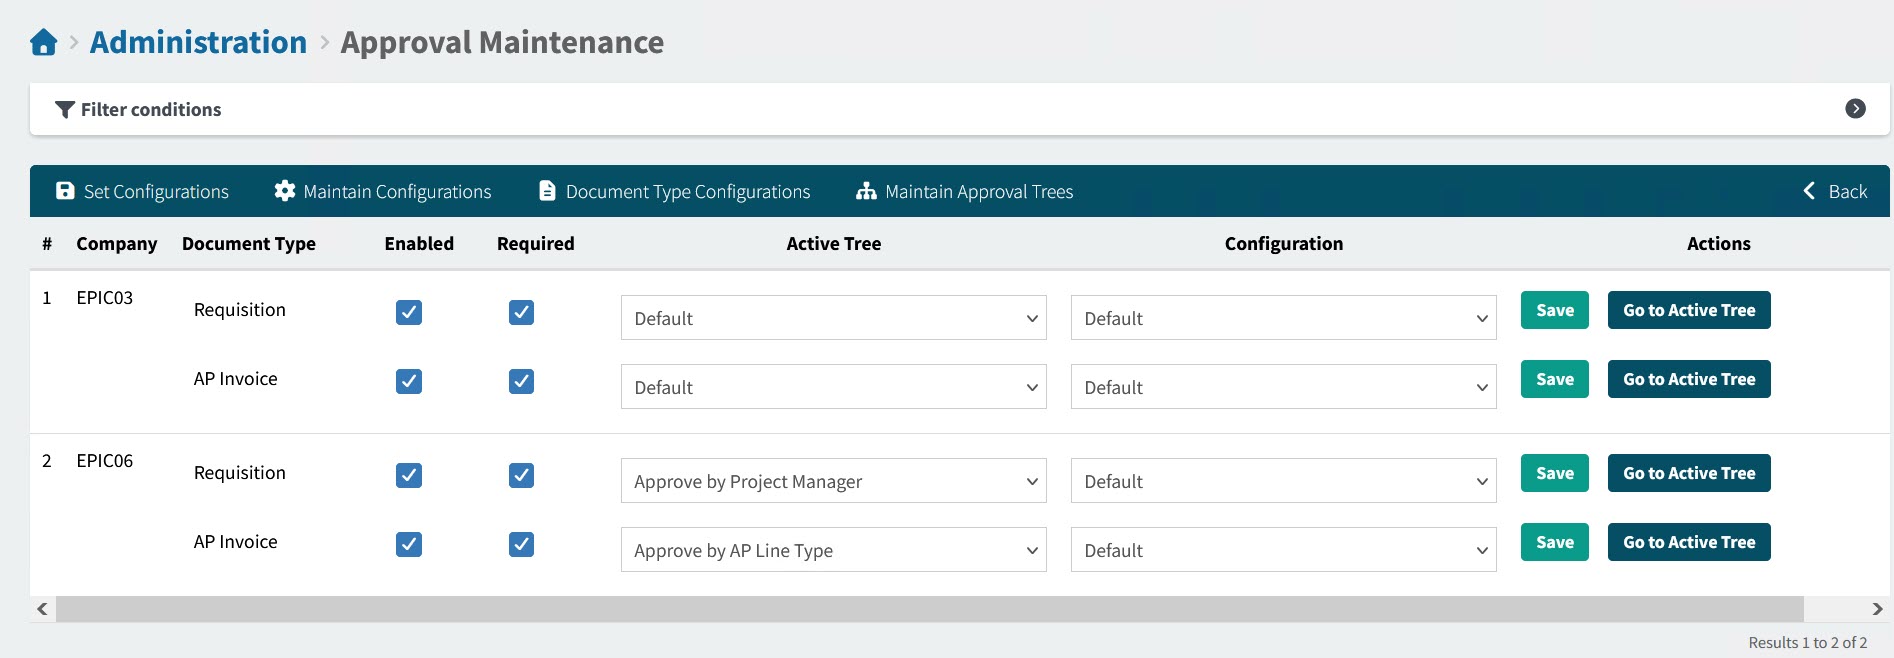1894x658 pixels.
Task: Go to home via house icon
Action: point(44,42)
